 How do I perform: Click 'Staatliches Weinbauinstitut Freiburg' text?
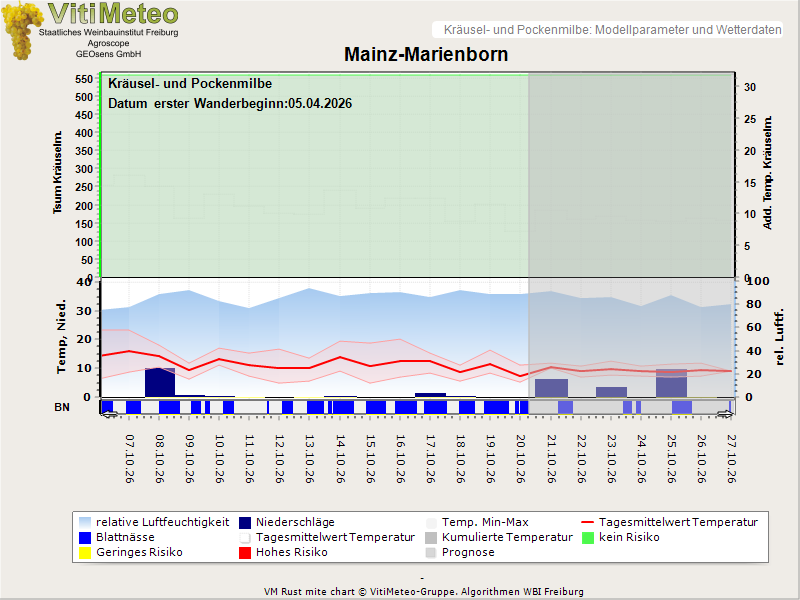(x=109, y=32)
